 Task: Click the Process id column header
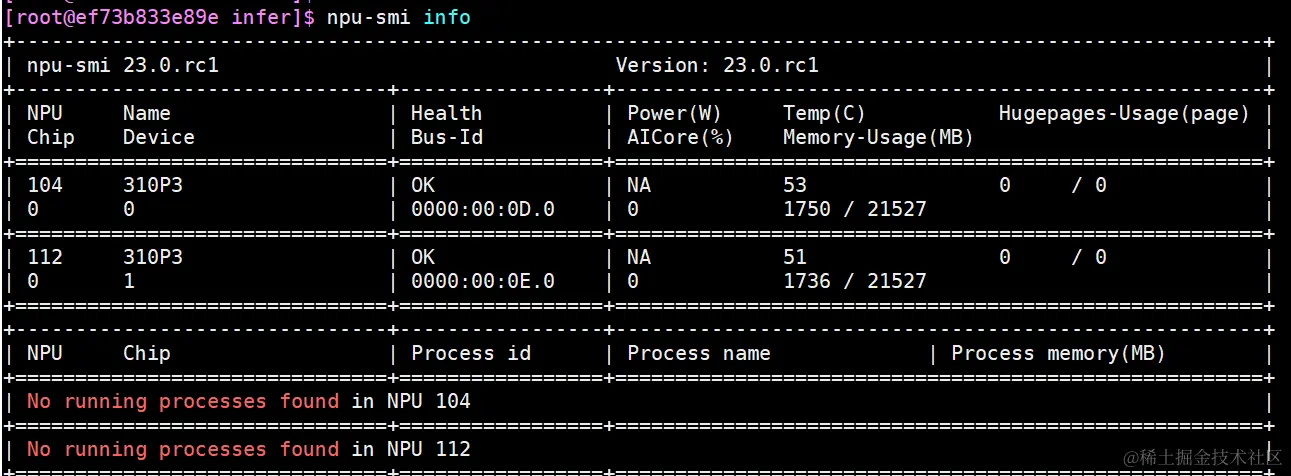click(471, 353)
